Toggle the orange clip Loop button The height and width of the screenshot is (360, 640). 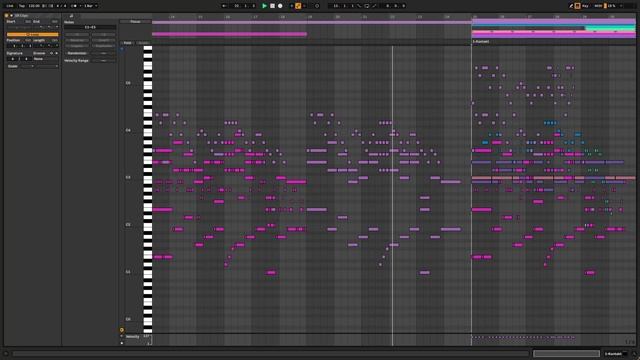[33, 34]
